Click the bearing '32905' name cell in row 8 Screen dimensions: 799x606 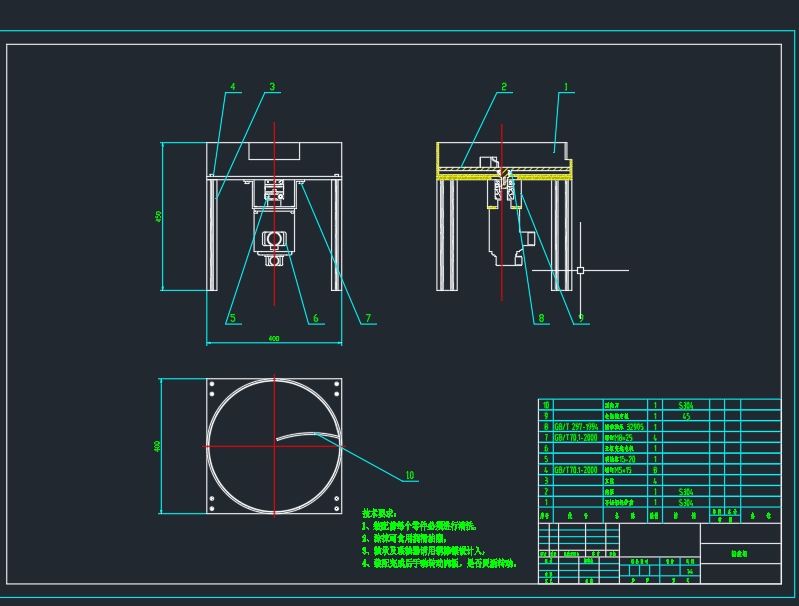coord(625,427)
